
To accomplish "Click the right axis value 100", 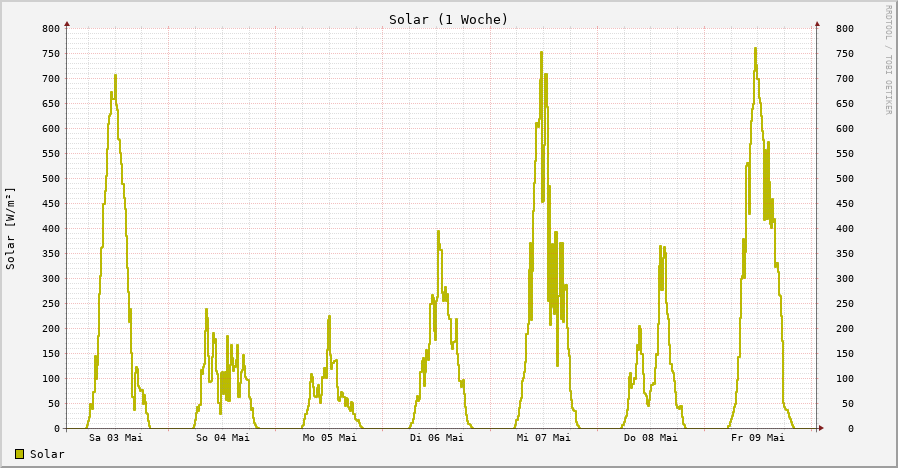I will pyautogui.click(x=845, y=379).
